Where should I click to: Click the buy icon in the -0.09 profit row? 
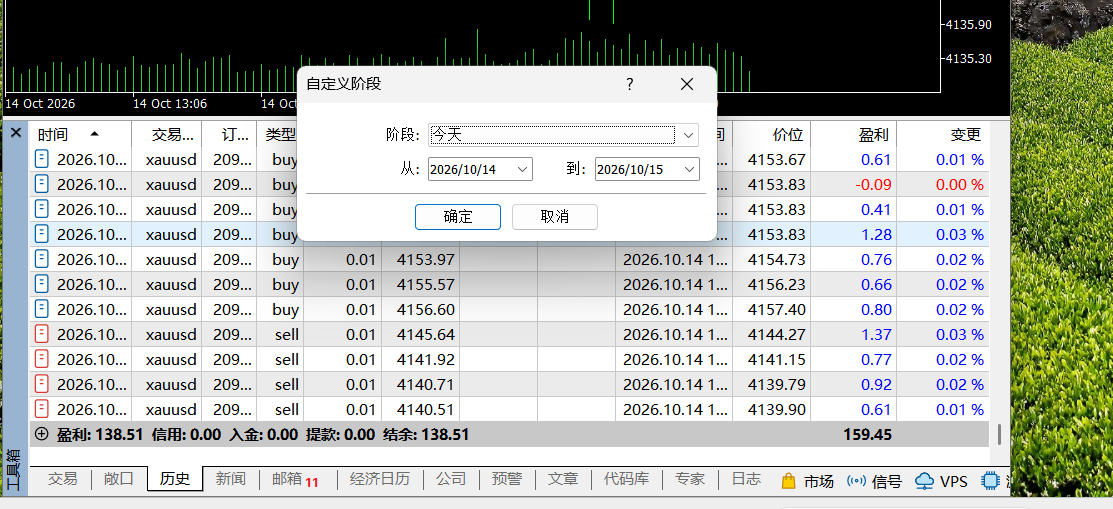42,185
